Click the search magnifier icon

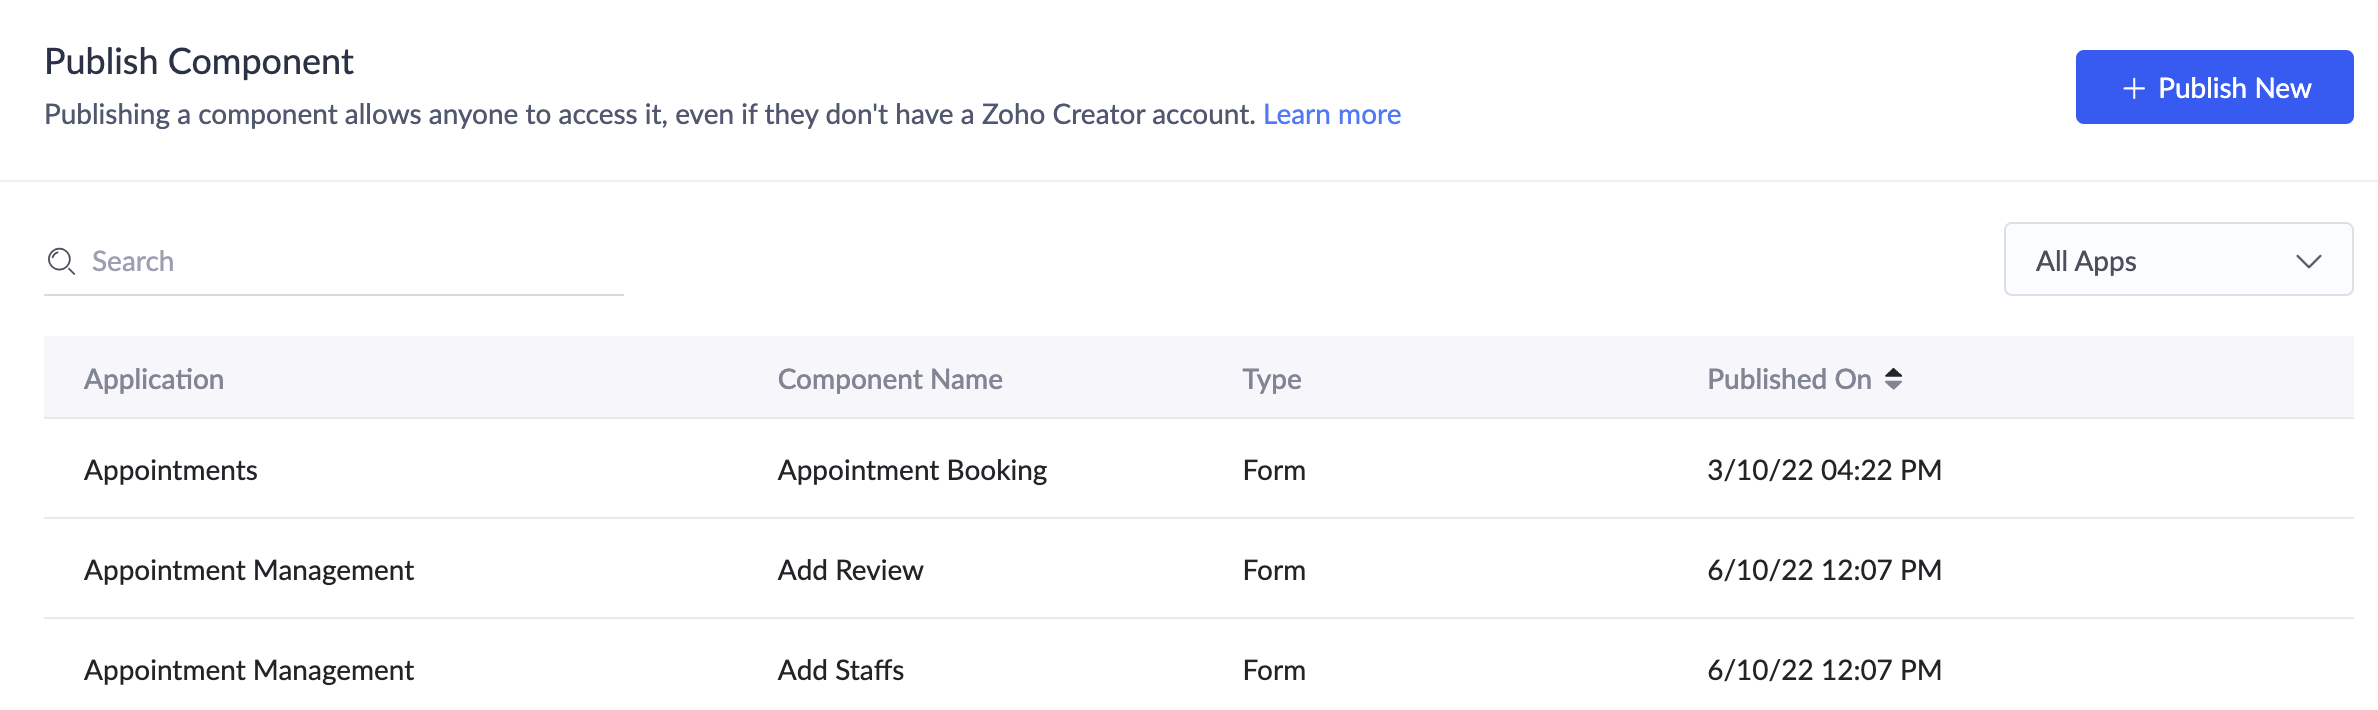[61, 261]
